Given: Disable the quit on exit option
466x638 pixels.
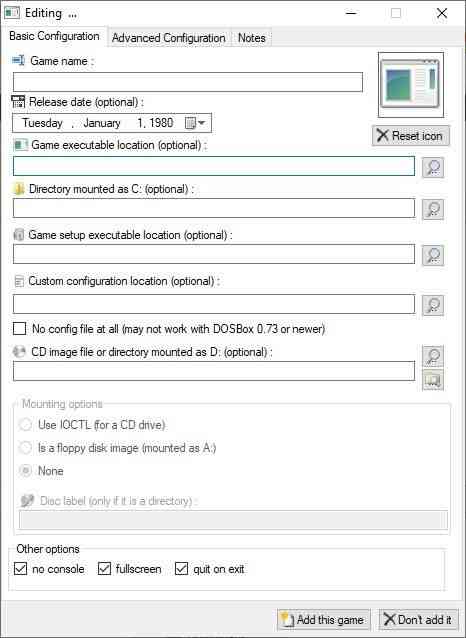Looking at the screenshot, I should [x=182, y=568].
